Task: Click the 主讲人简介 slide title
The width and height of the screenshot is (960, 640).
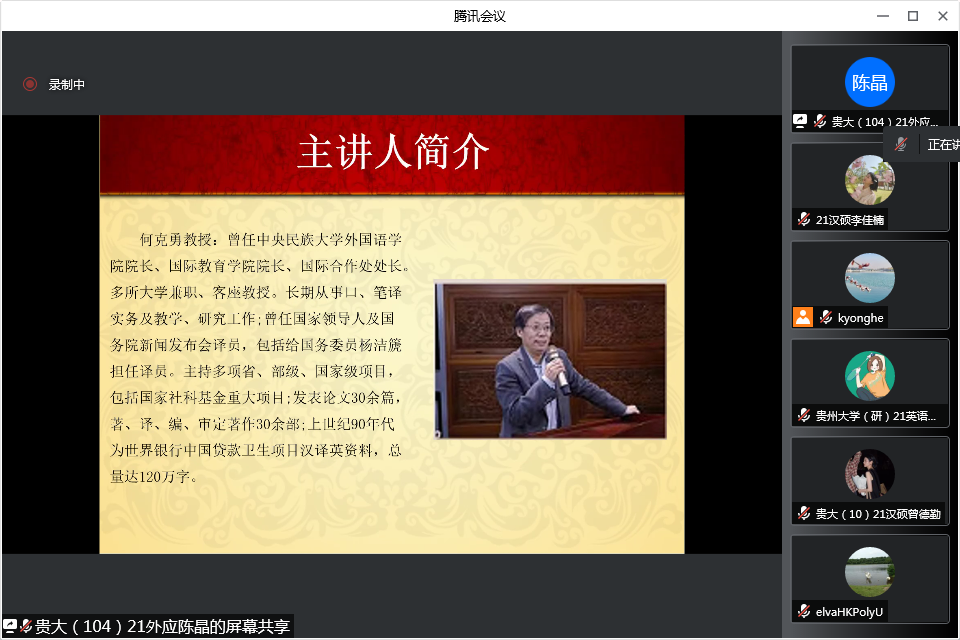Action: [x=393, y=152]
